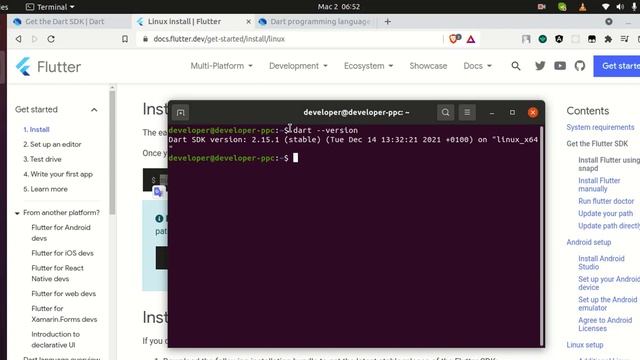The width and height of the screenshot is (640, 360).
Task: Click the left sidebar scrollbar
Action: tap(112, 151)
